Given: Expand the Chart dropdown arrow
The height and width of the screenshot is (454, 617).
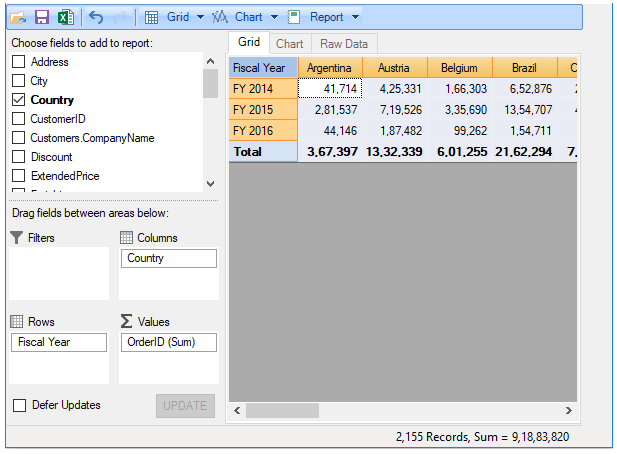Looking at the screenshot, I should (274, 17).
